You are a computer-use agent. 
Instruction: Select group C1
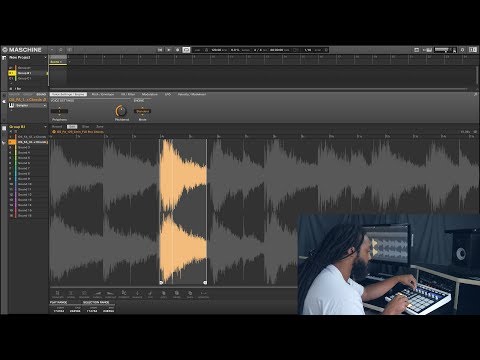(x=28, y=78)
